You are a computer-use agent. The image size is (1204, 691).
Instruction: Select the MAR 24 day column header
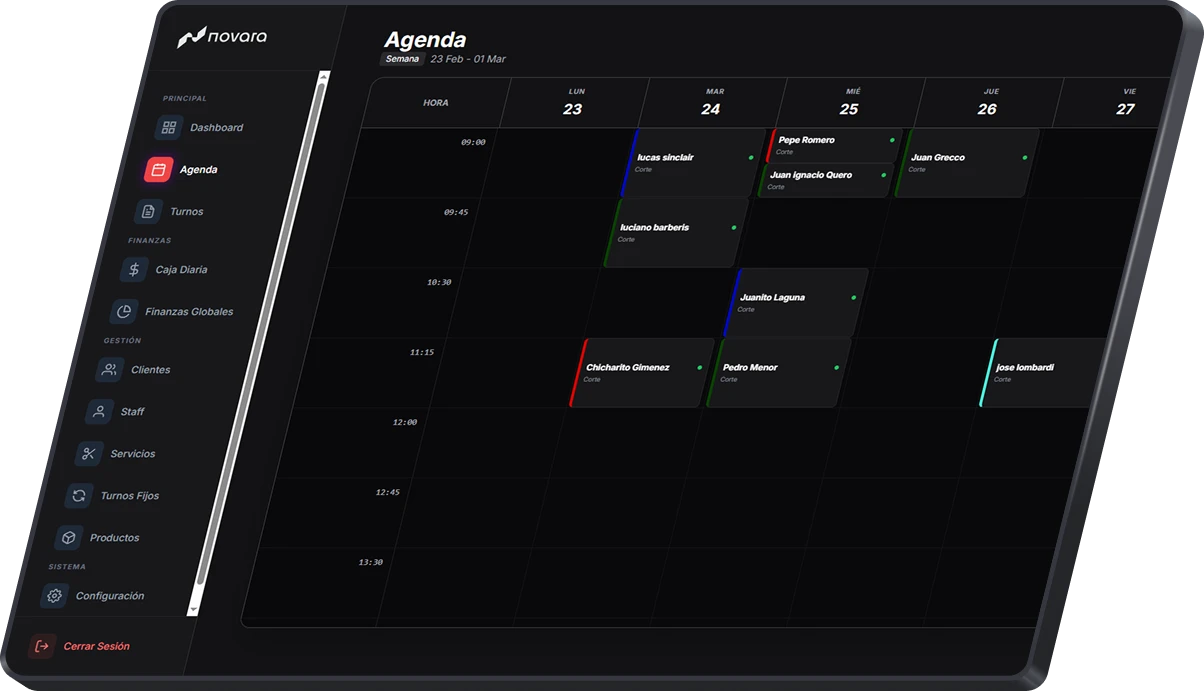click(712, 102)
